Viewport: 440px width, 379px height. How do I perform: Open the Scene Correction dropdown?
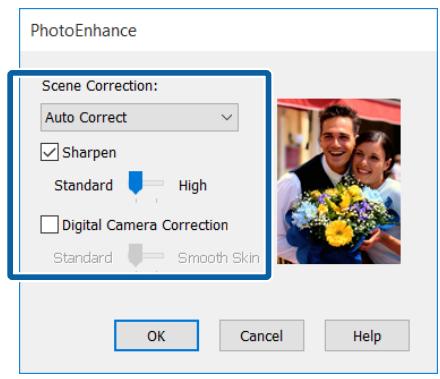coord(139,117)
